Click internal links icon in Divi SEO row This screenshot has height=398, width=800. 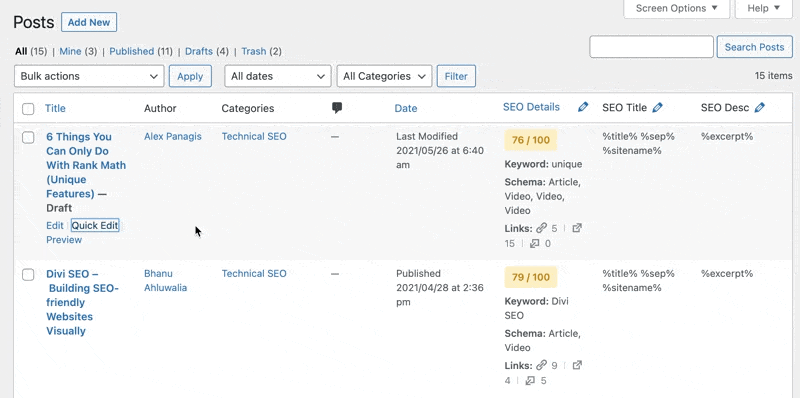541,365
